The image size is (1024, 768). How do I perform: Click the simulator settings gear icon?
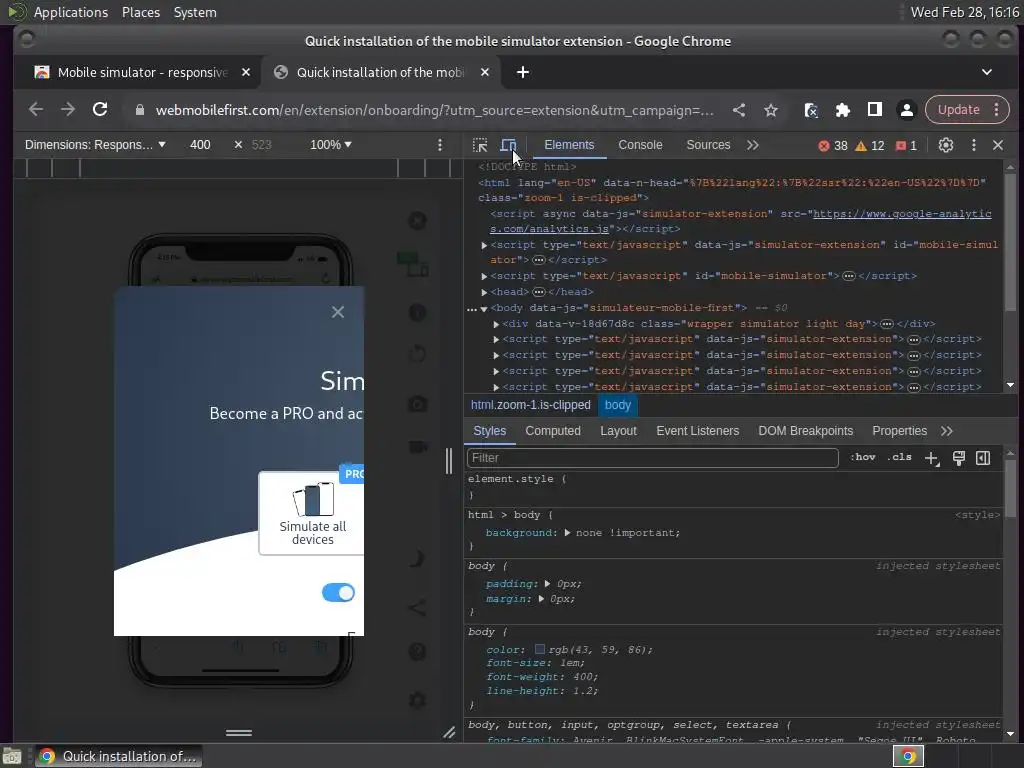[x=417, y=700]
